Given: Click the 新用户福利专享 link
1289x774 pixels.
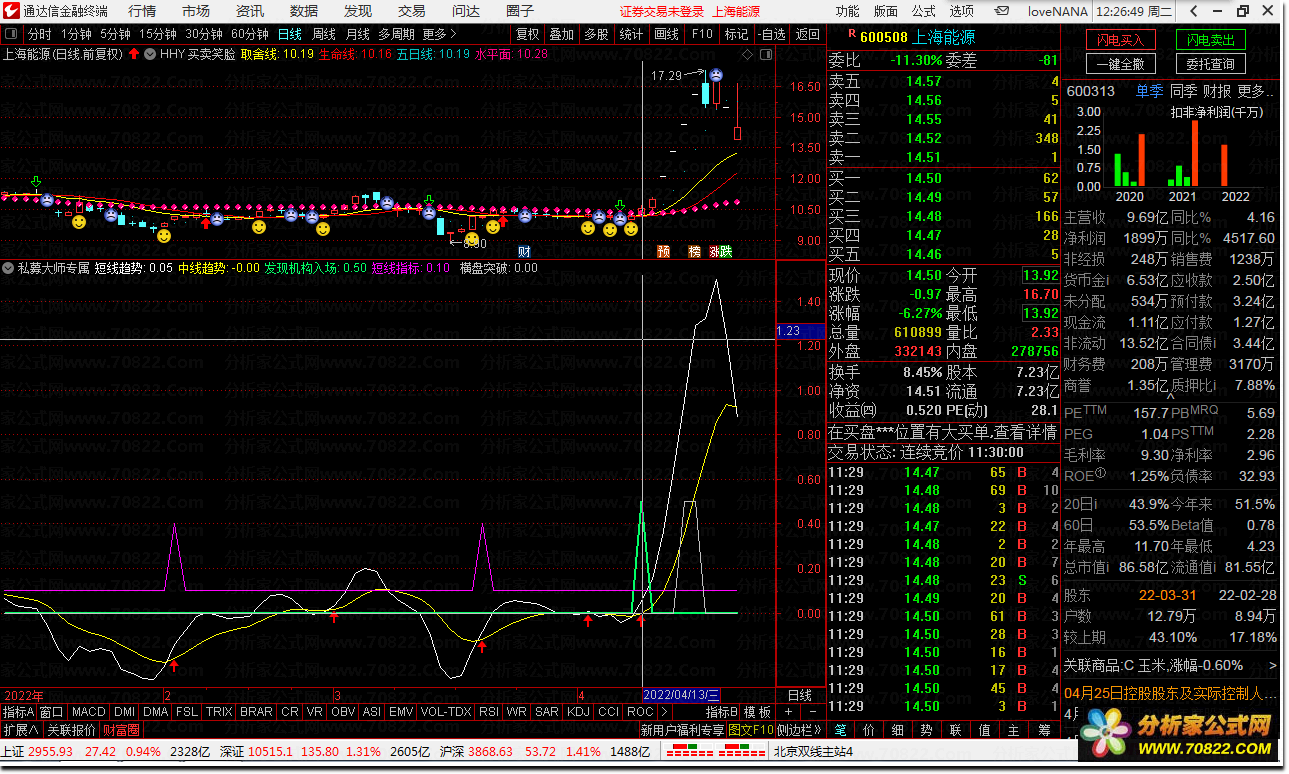Looking at the screenshot, I should tap(682, 730).
